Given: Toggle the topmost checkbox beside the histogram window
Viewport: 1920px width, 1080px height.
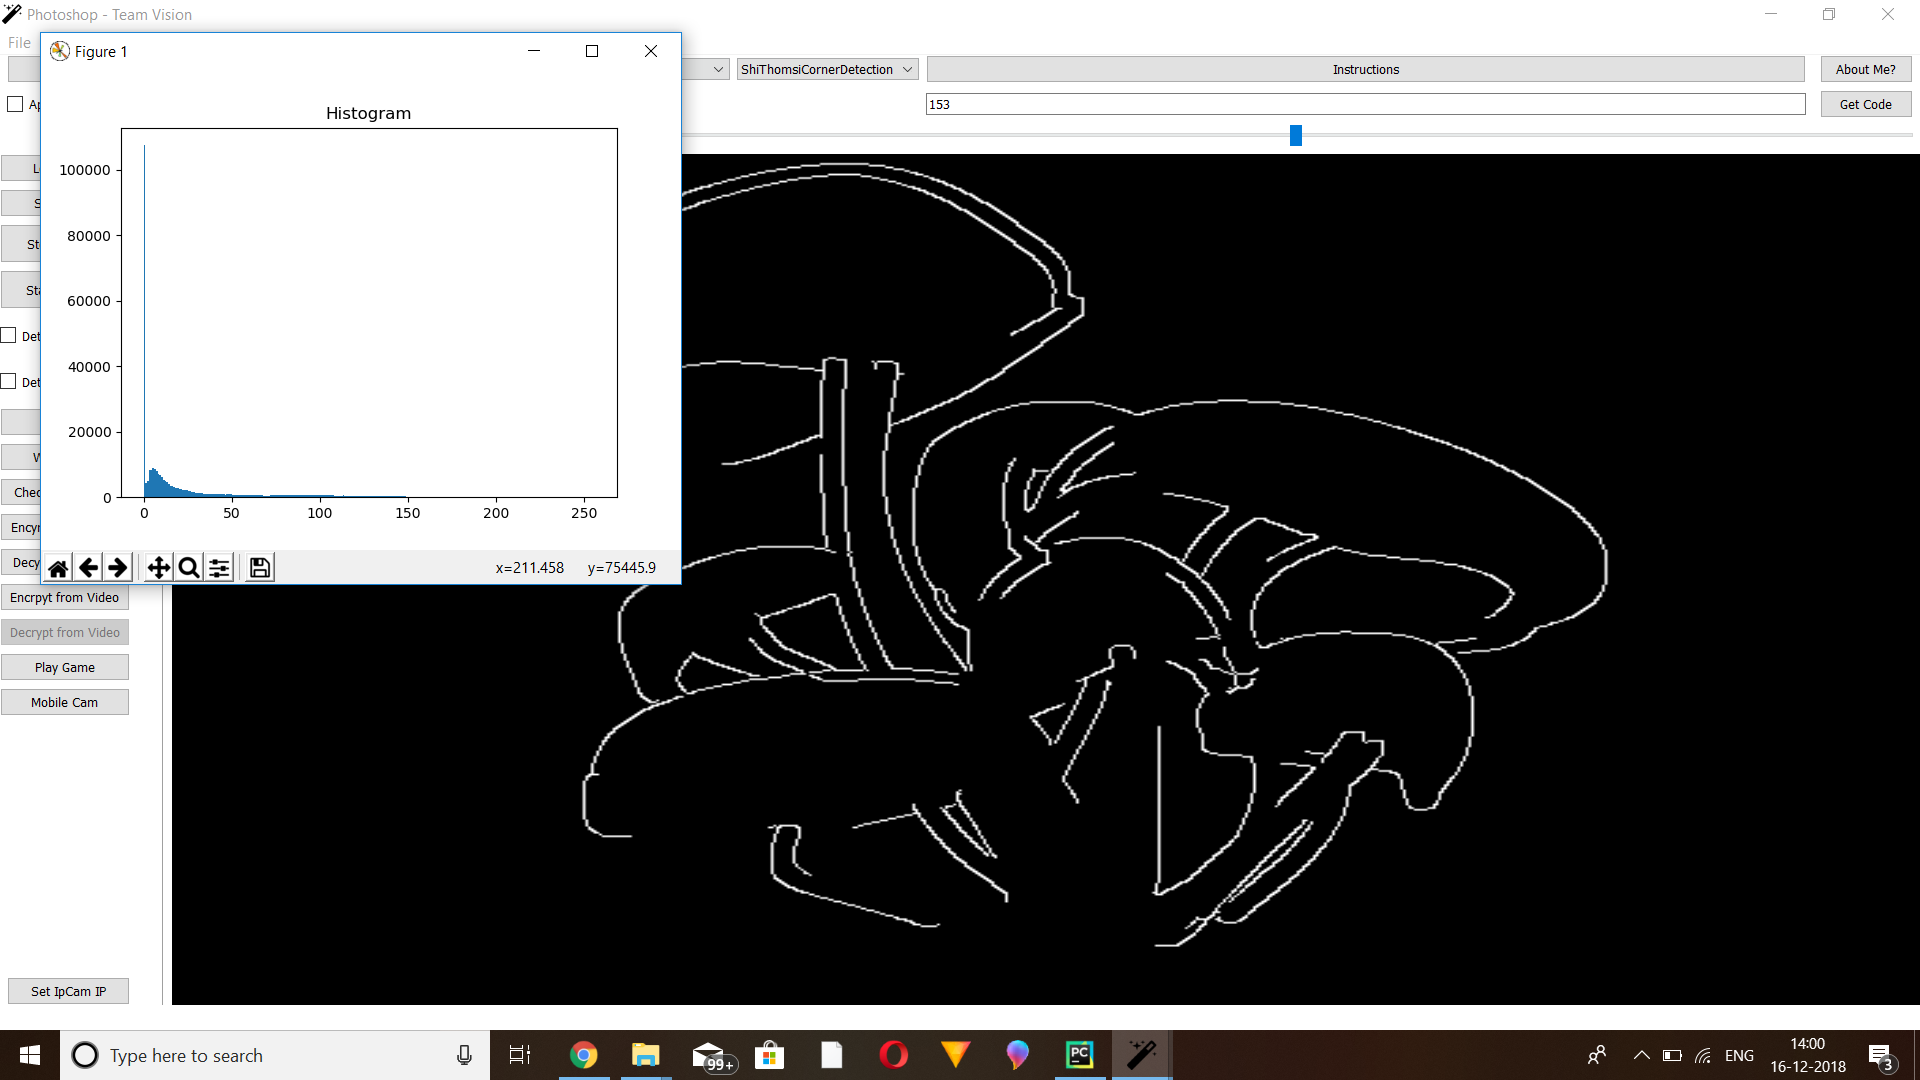Looking at the screenshot, I should (x=15, y=104).
